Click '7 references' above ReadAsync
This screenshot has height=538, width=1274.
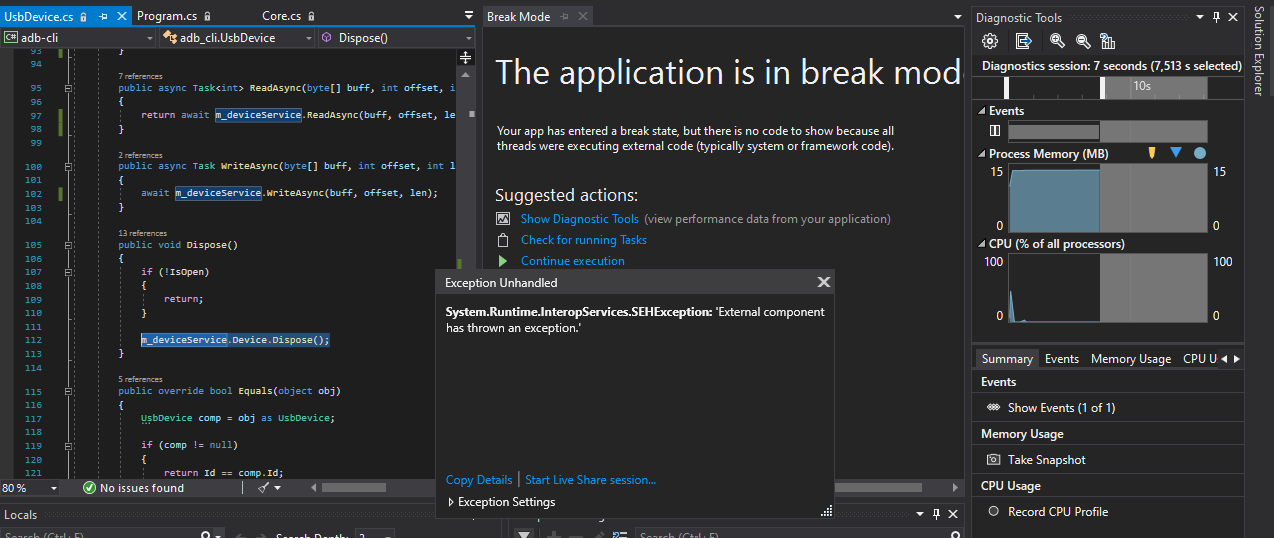click(x=140, y=77)
